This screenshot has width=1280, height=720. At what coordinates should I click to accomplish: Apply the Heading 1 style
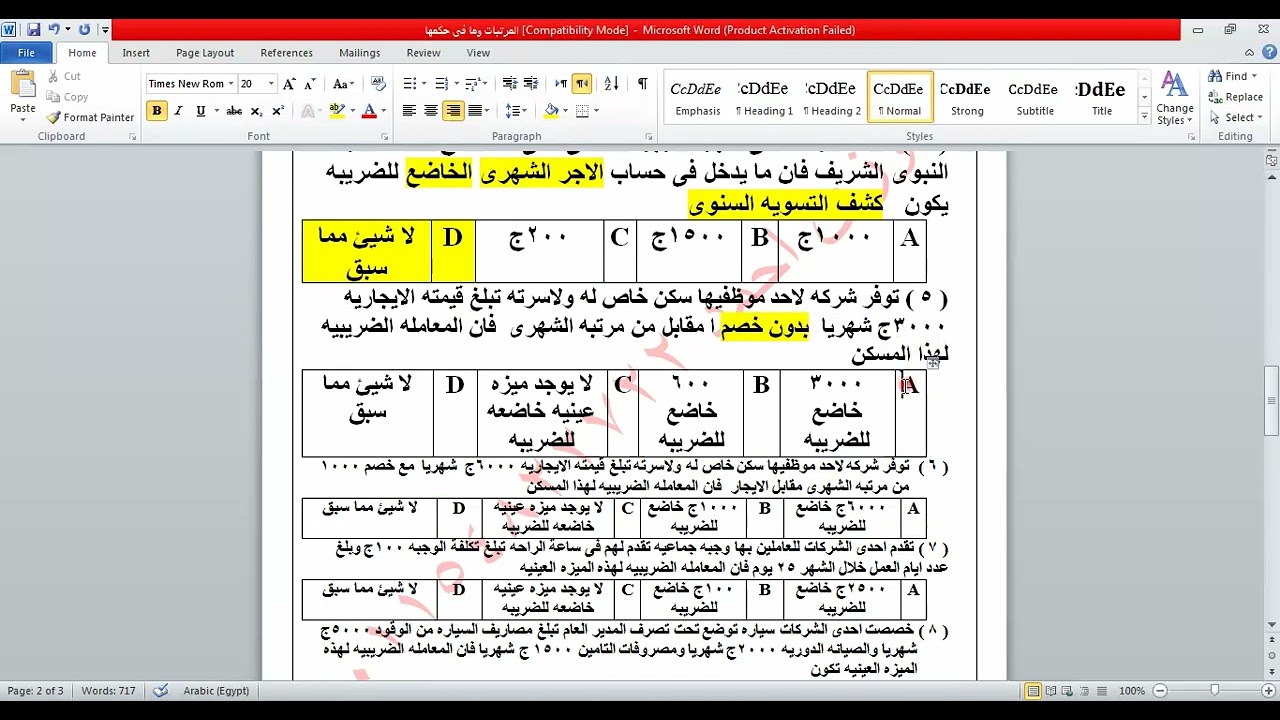tap(765, 98)
